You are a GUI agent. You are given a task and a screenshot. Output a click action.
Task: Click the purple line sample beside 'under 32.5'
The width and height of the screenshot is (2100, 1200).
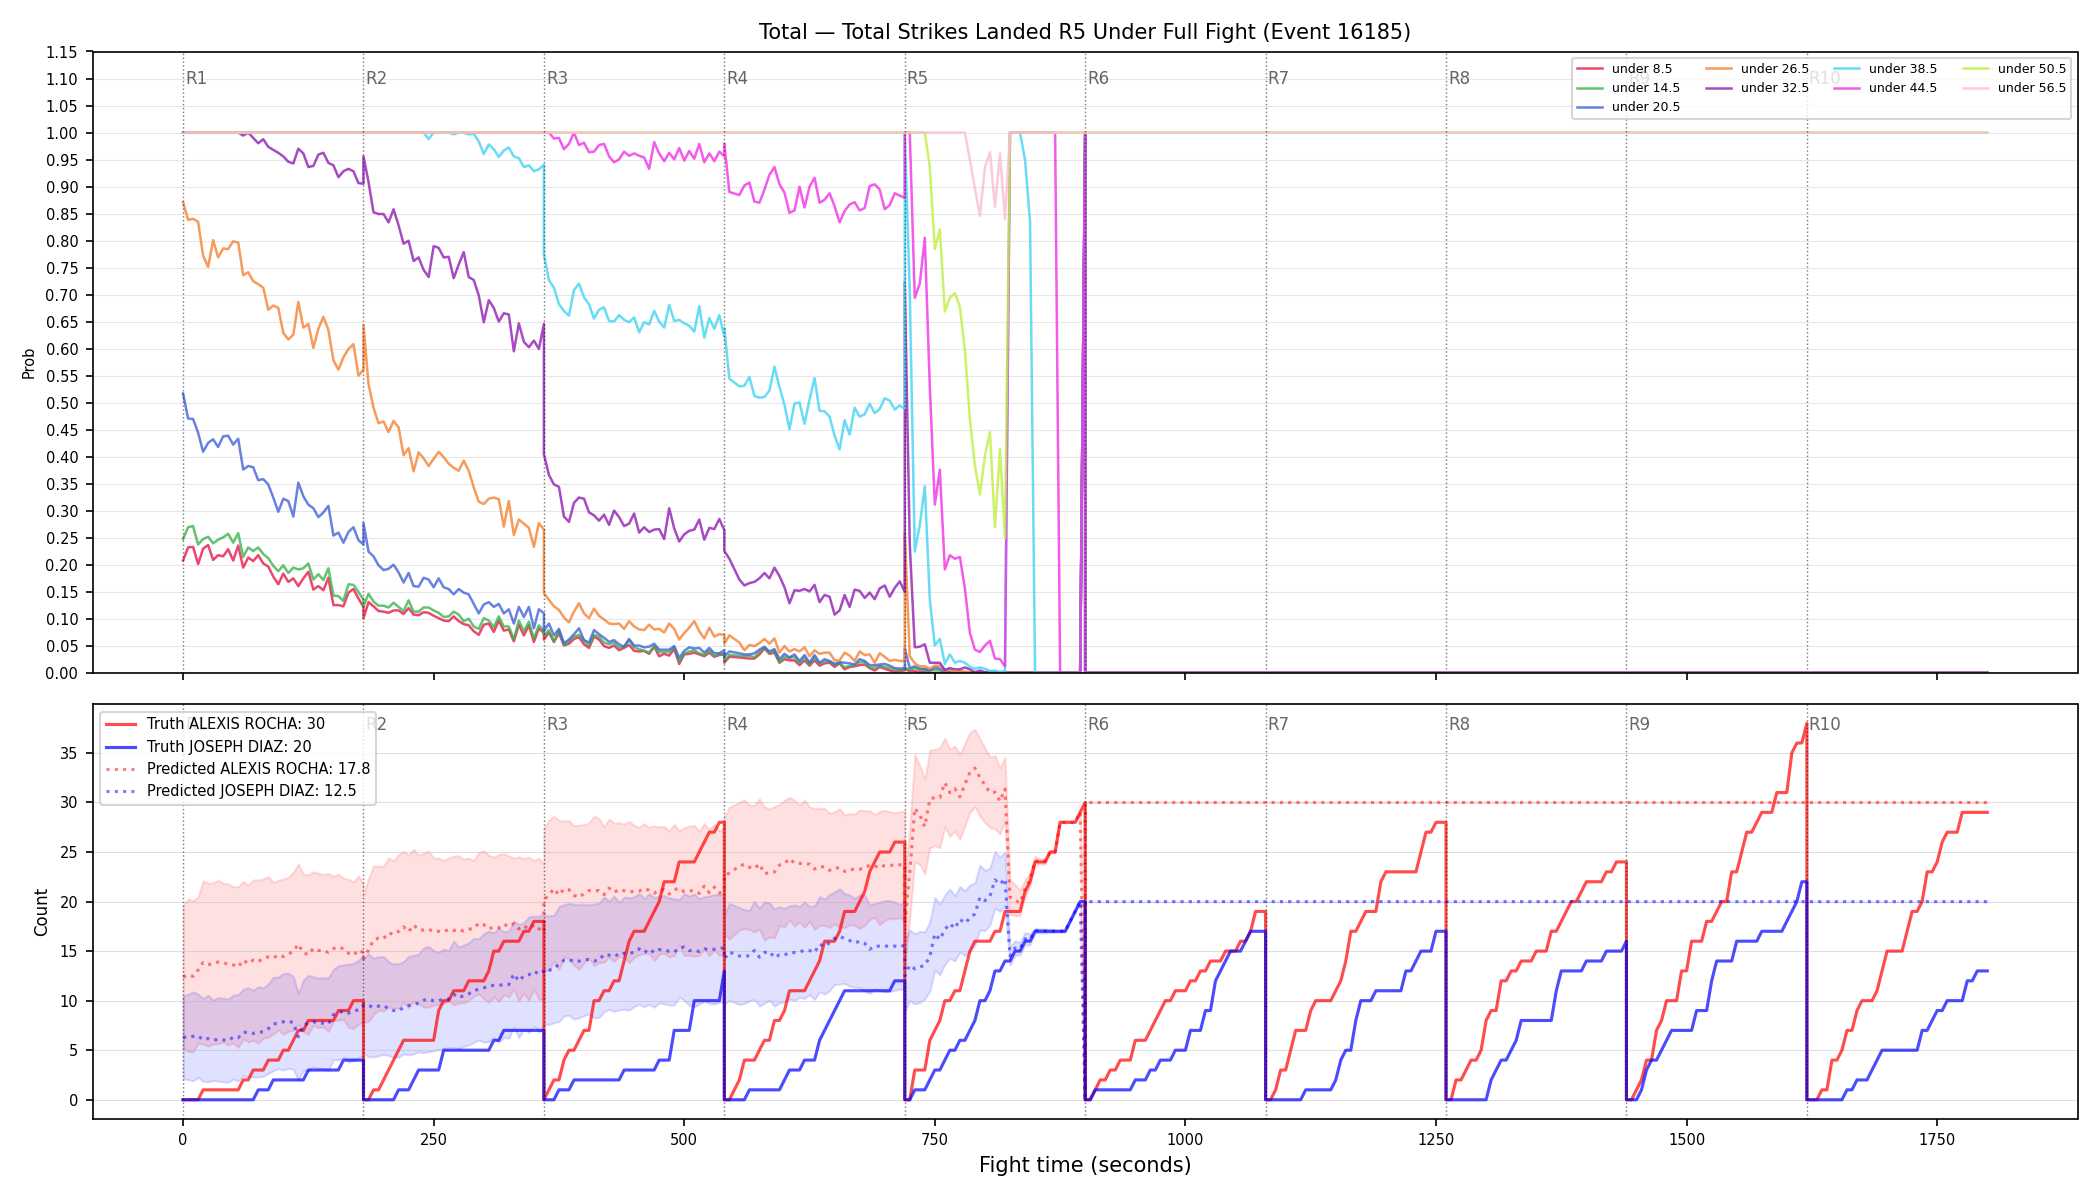tap(1719, 88)
